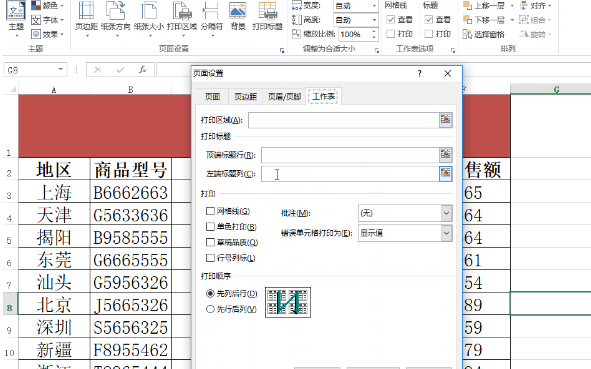Image resolution: width=591 pixels, height=369 pixels.
Task: Click the Name Box showing C8
Action: 30,70
